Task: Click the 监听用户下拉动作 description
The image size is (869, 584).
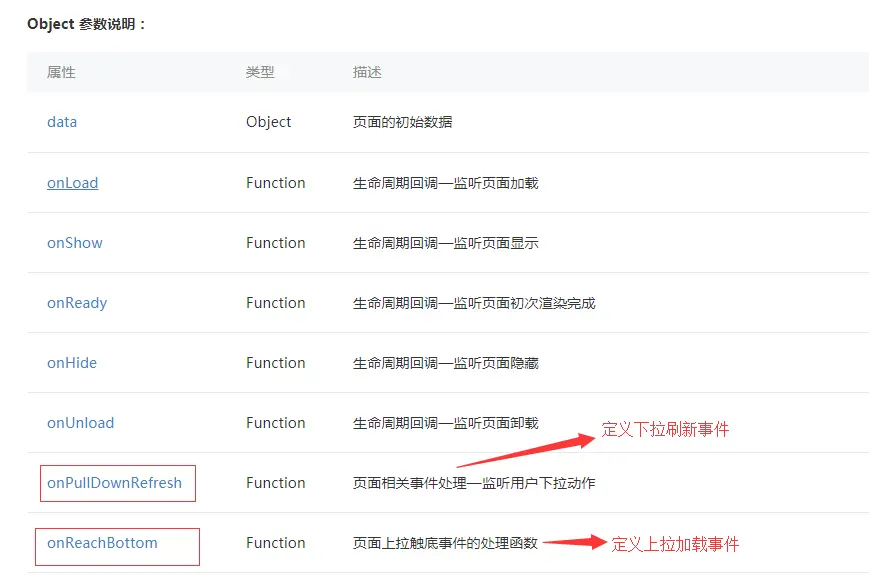Action: (539, 483)
